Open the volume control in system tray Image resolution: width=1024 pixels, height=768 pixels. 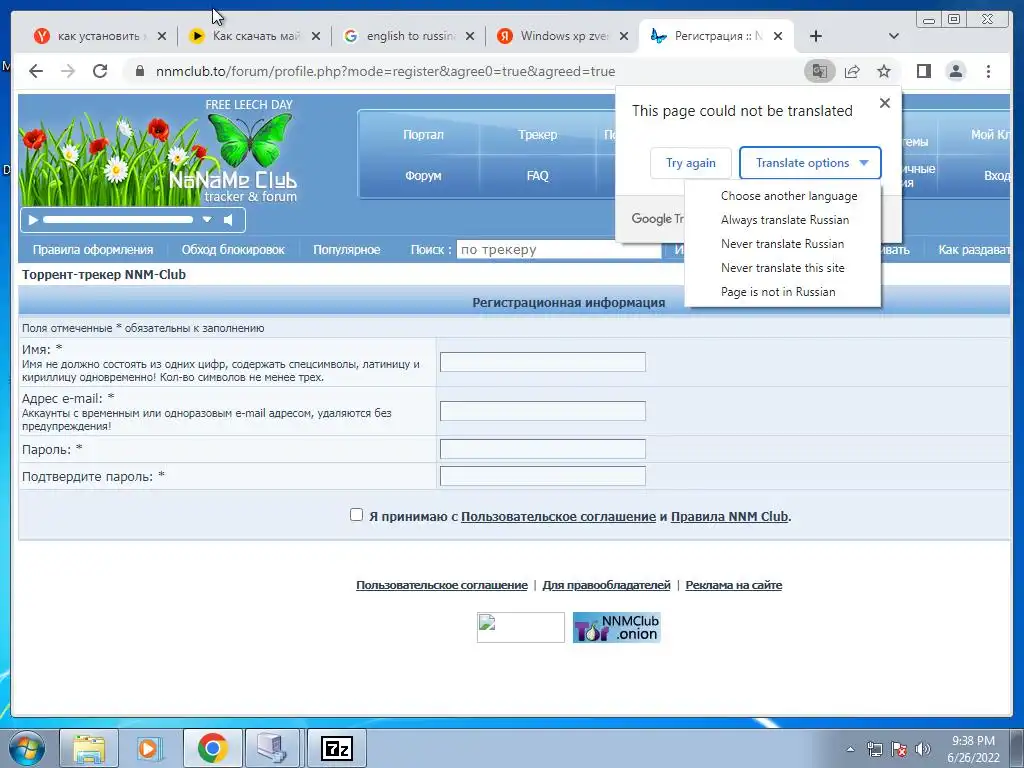pyautogui.click(x=923, y=749)
